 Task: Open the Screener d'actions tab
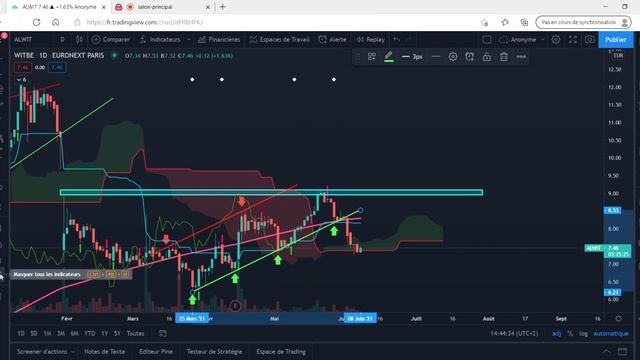[42, 351]
